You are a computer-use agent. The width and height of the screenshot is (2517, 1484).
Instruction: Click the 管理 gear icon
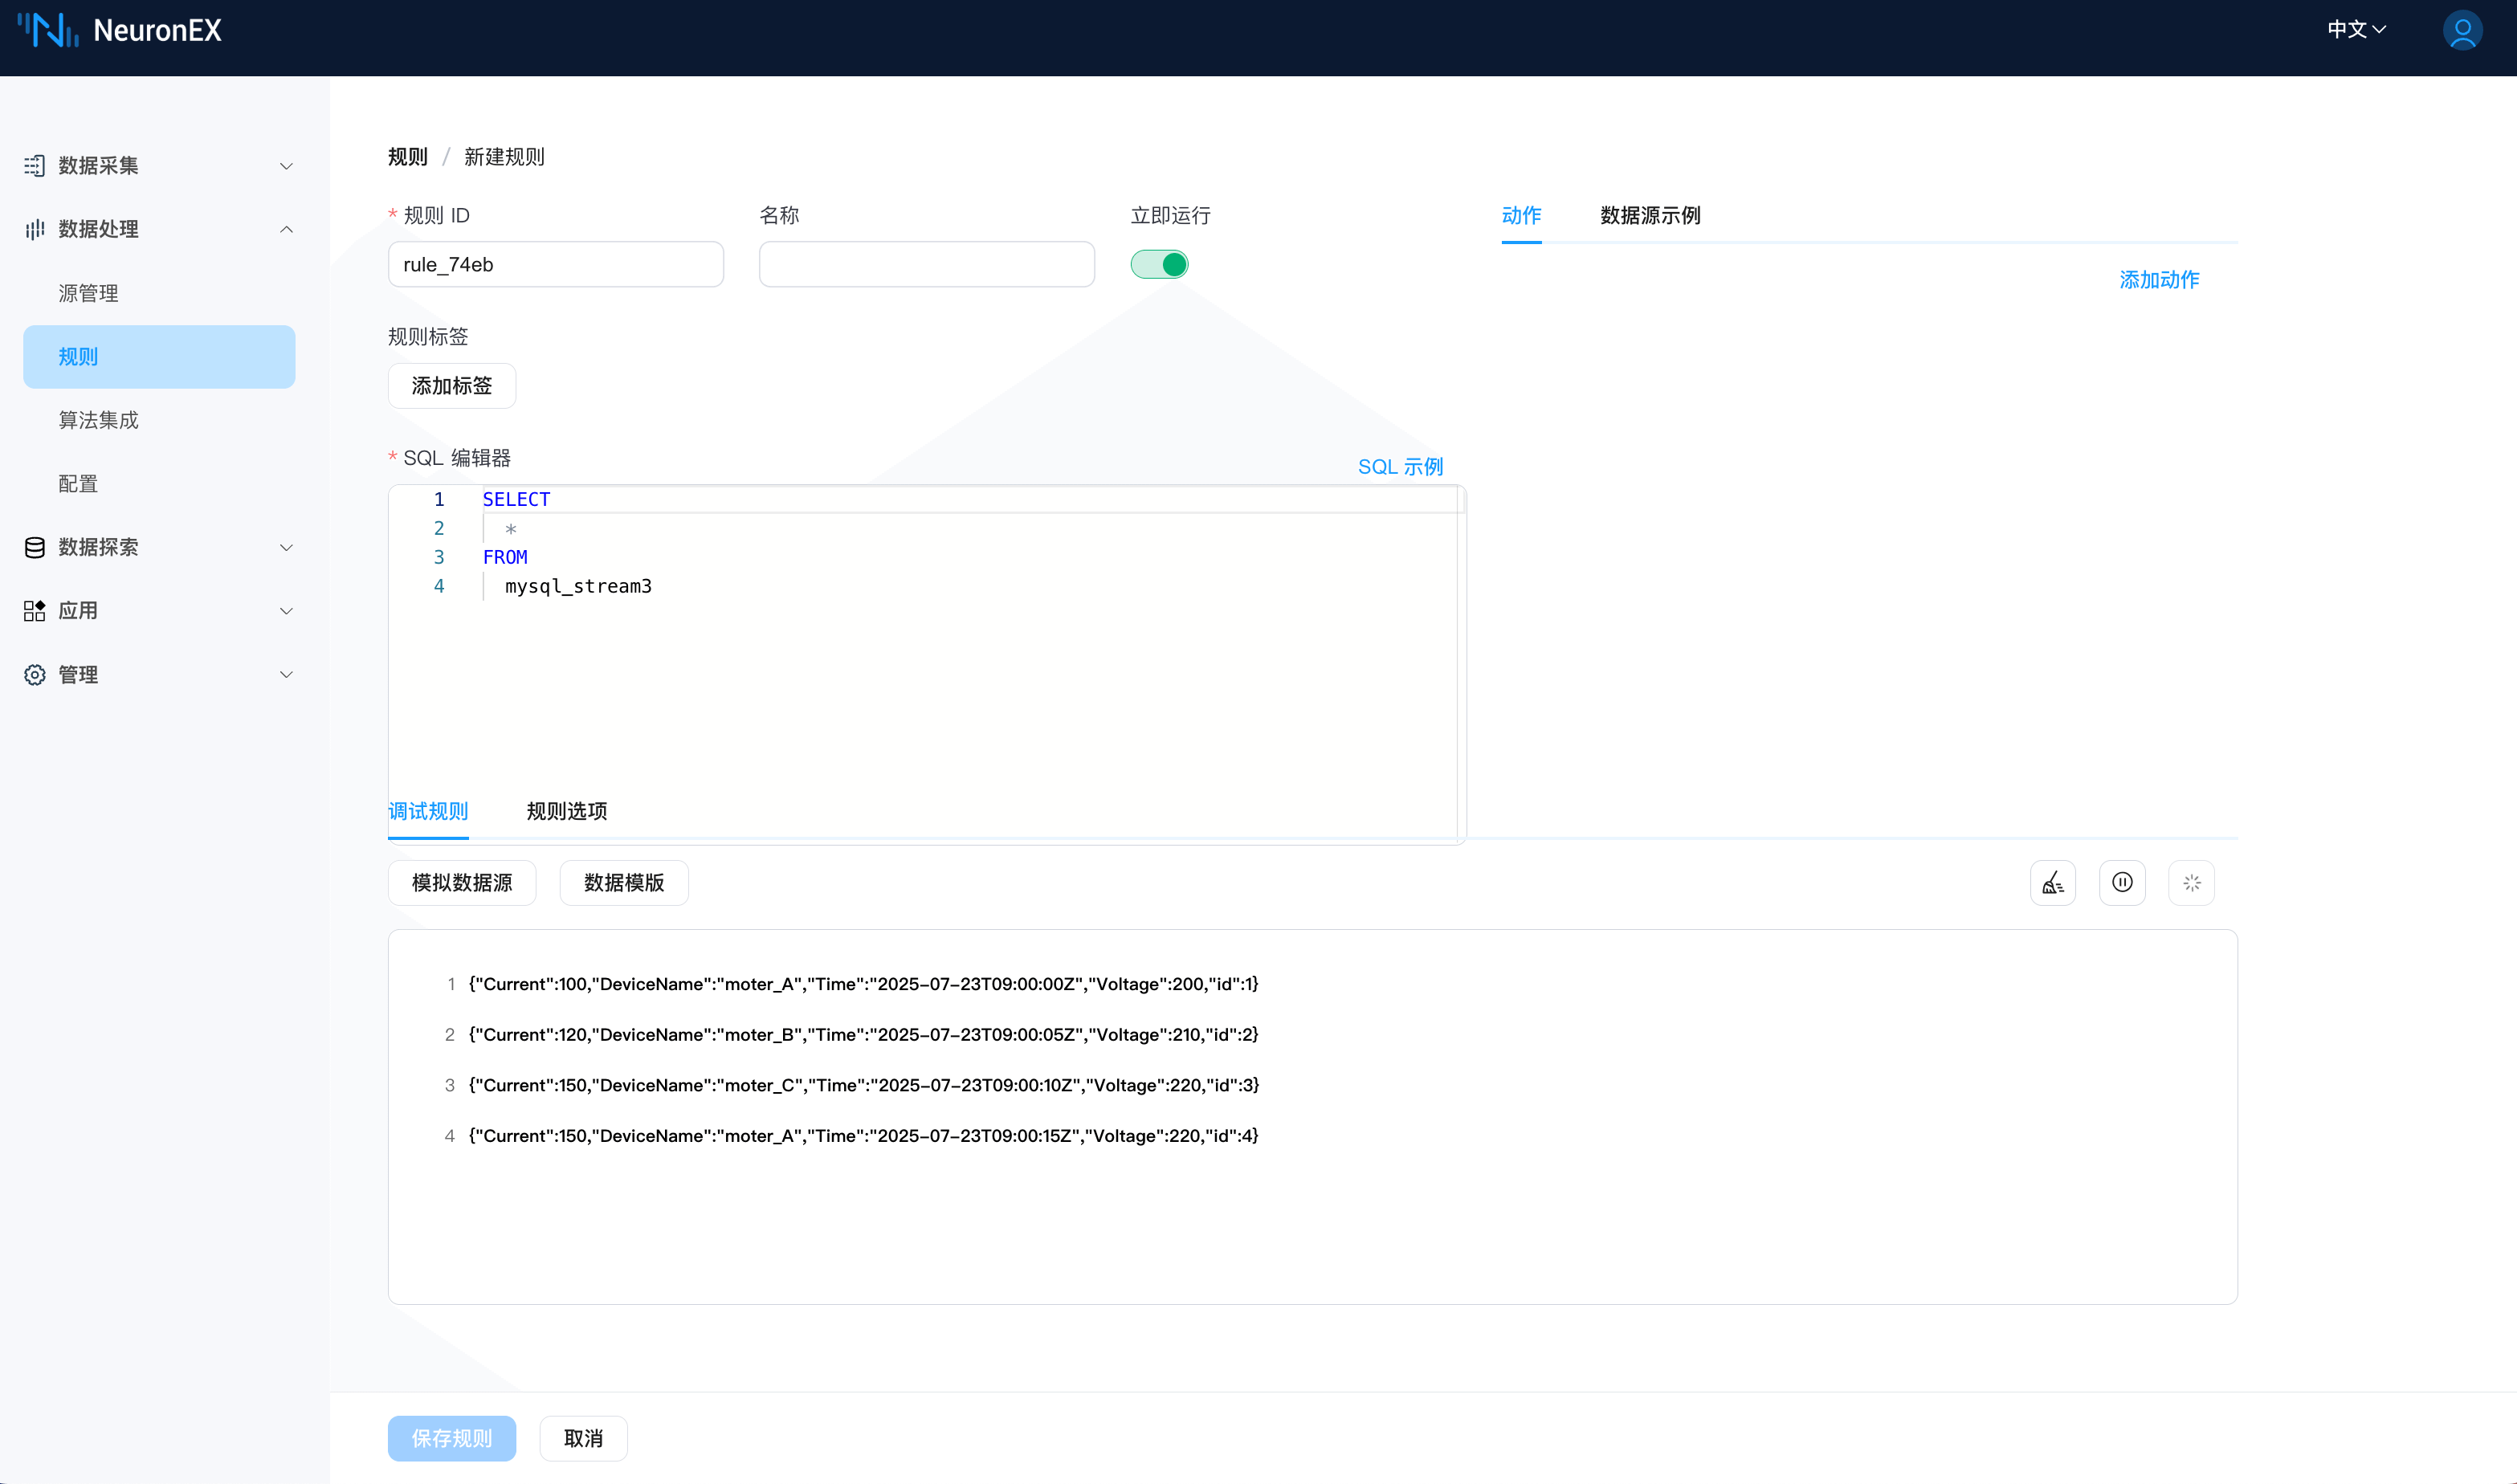[35, 674]
